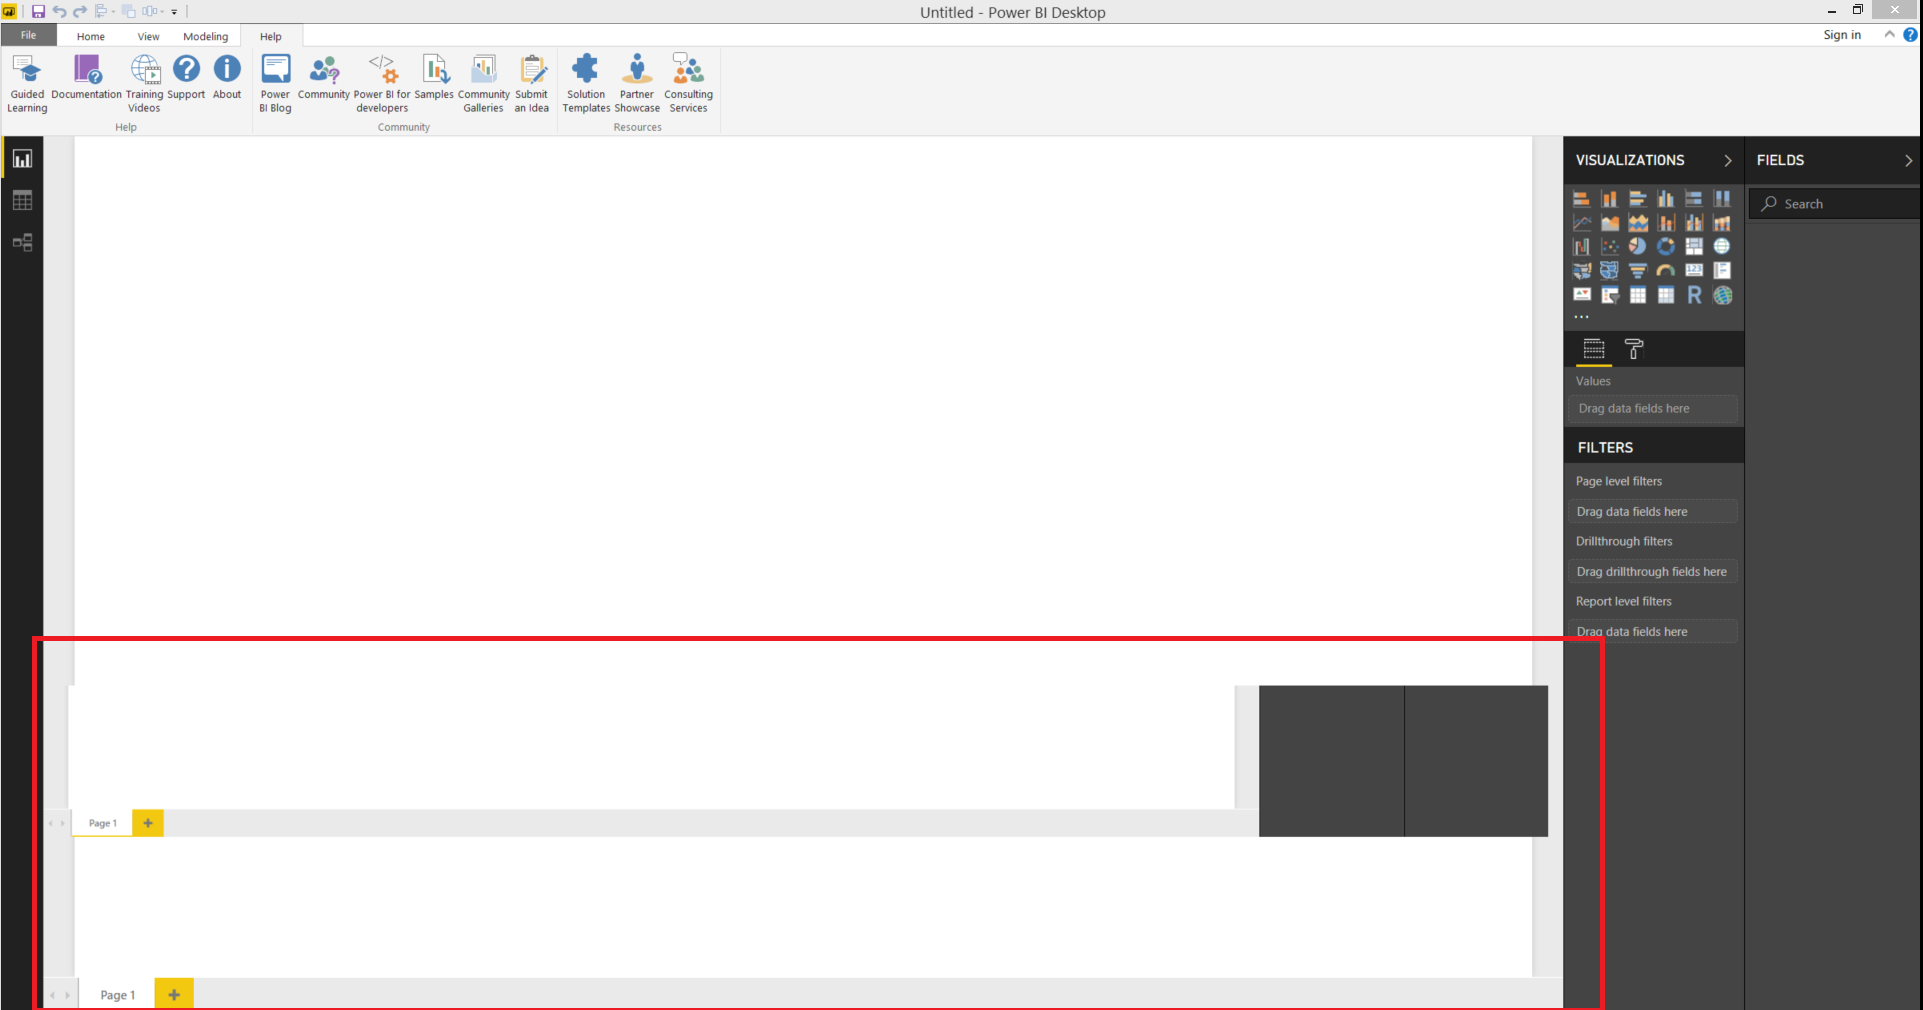Switch to Report view in left sidebar

22,159
